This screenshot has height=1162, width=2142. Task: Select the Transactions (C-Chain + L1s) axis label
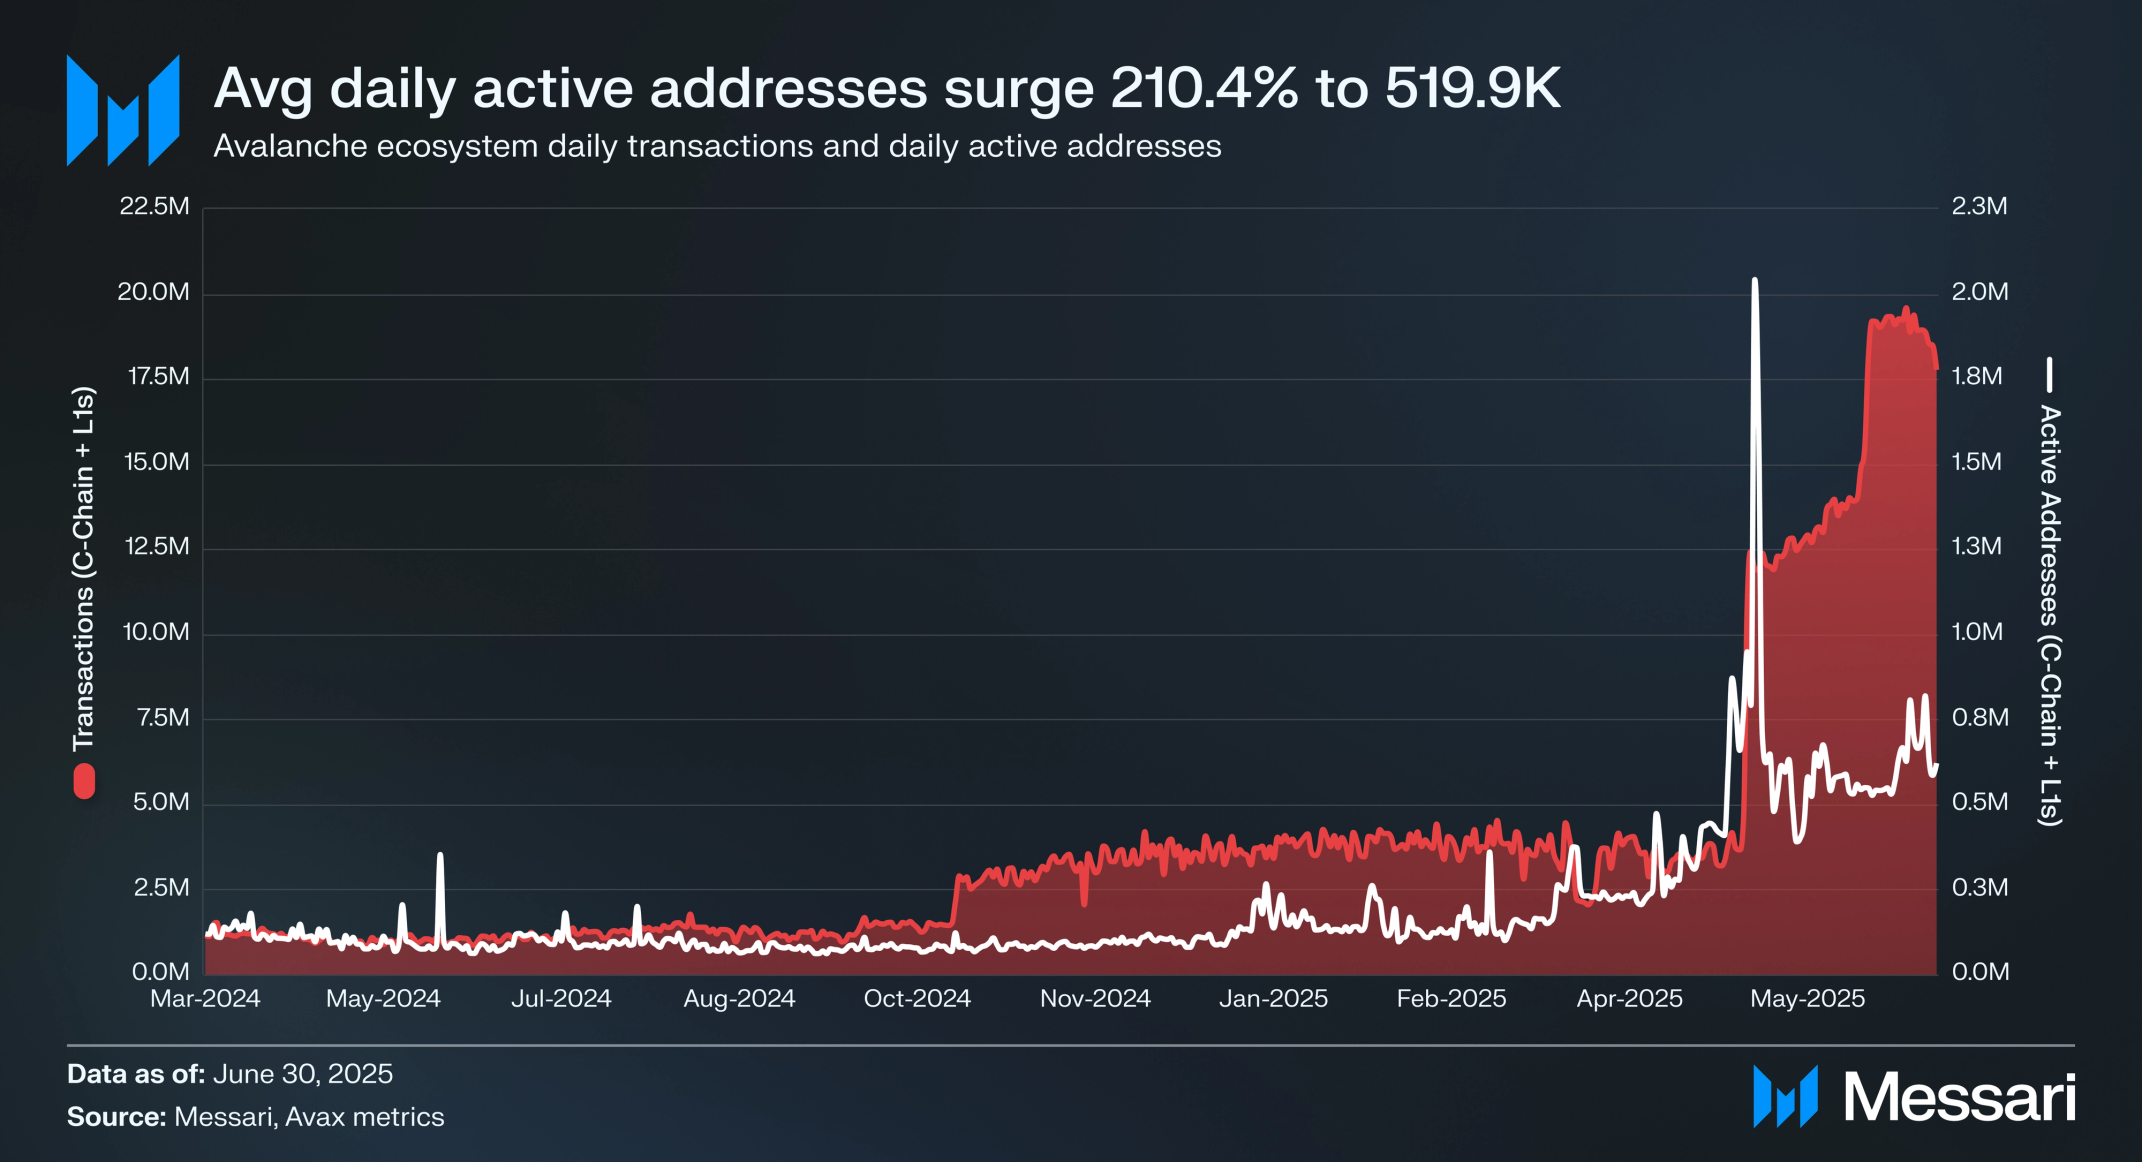[84, 568]
